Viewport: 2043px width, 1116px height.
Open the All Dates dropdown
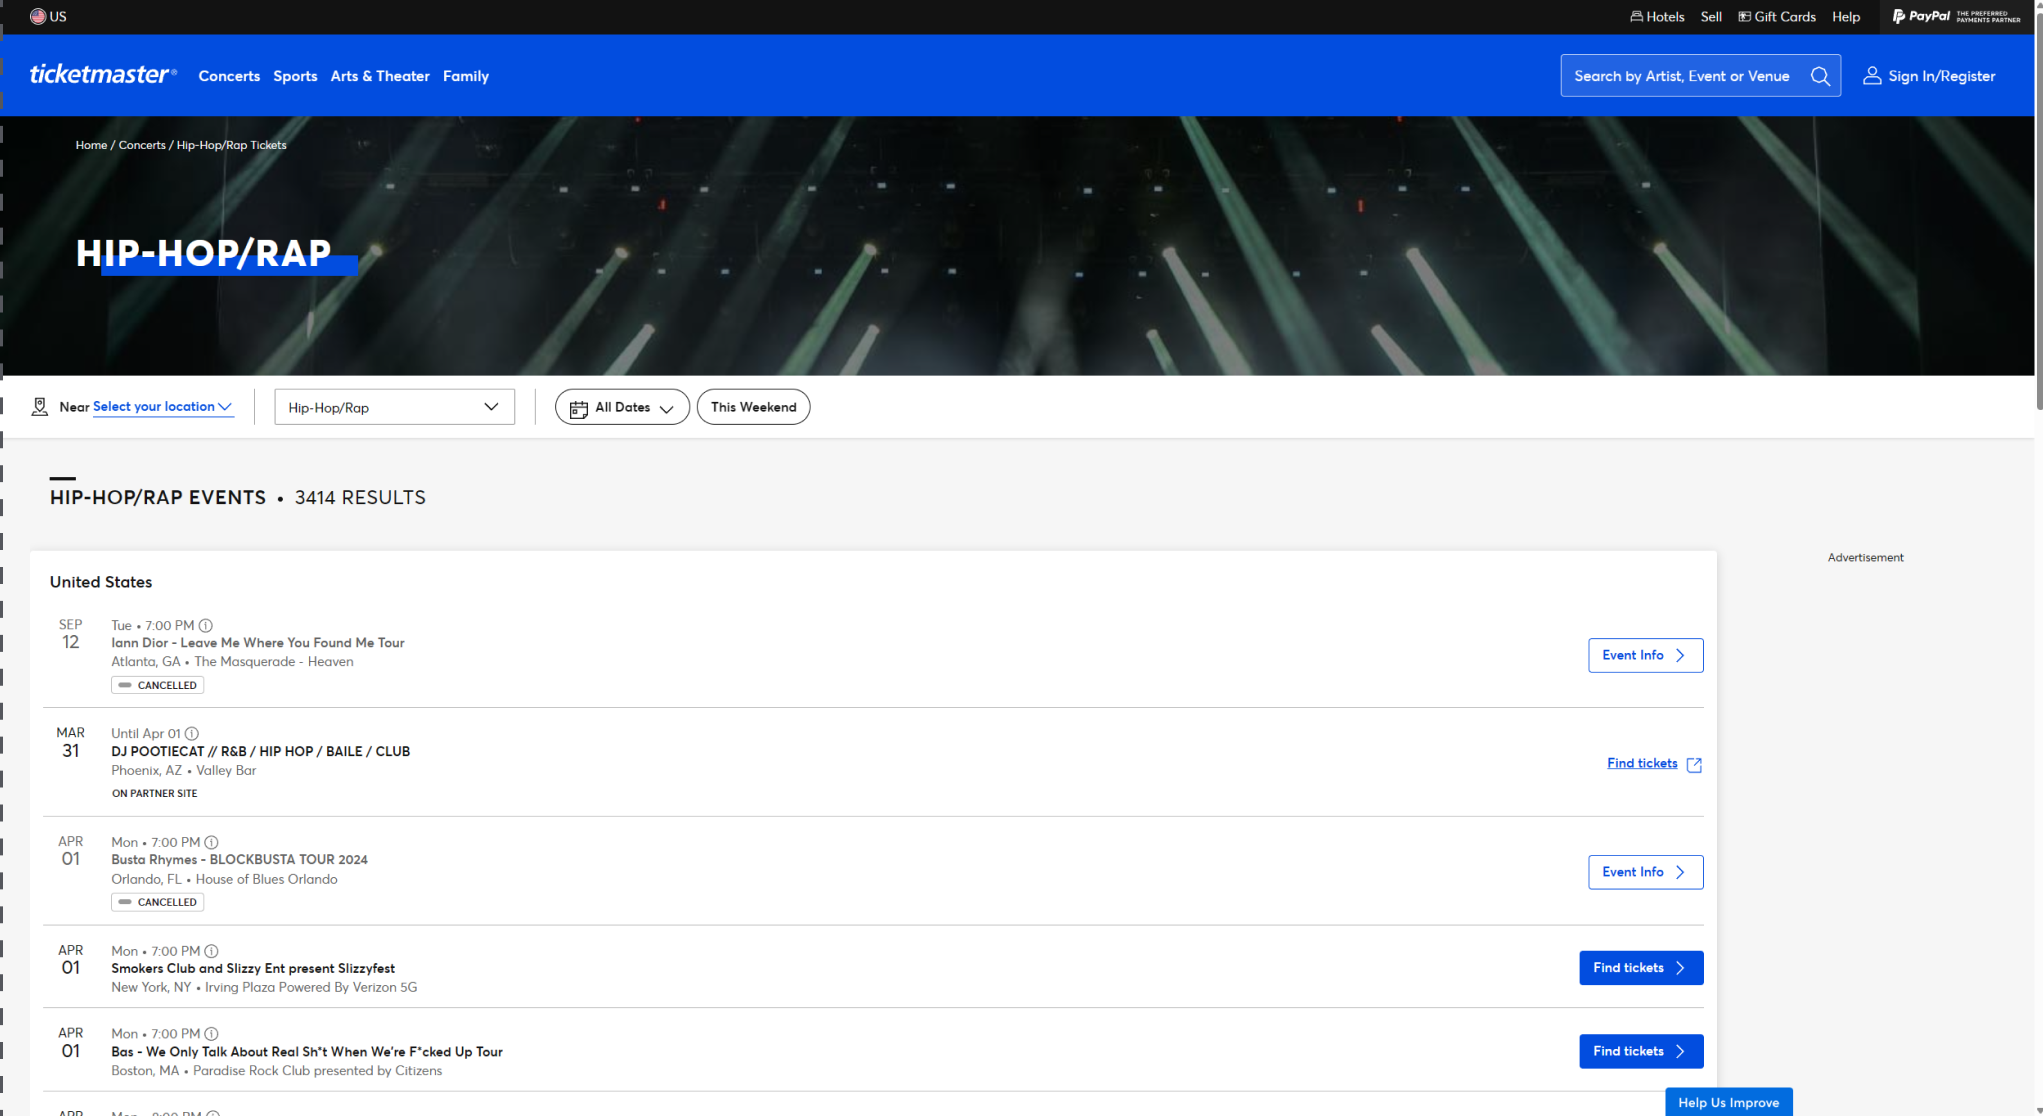[x=621, y=407]
